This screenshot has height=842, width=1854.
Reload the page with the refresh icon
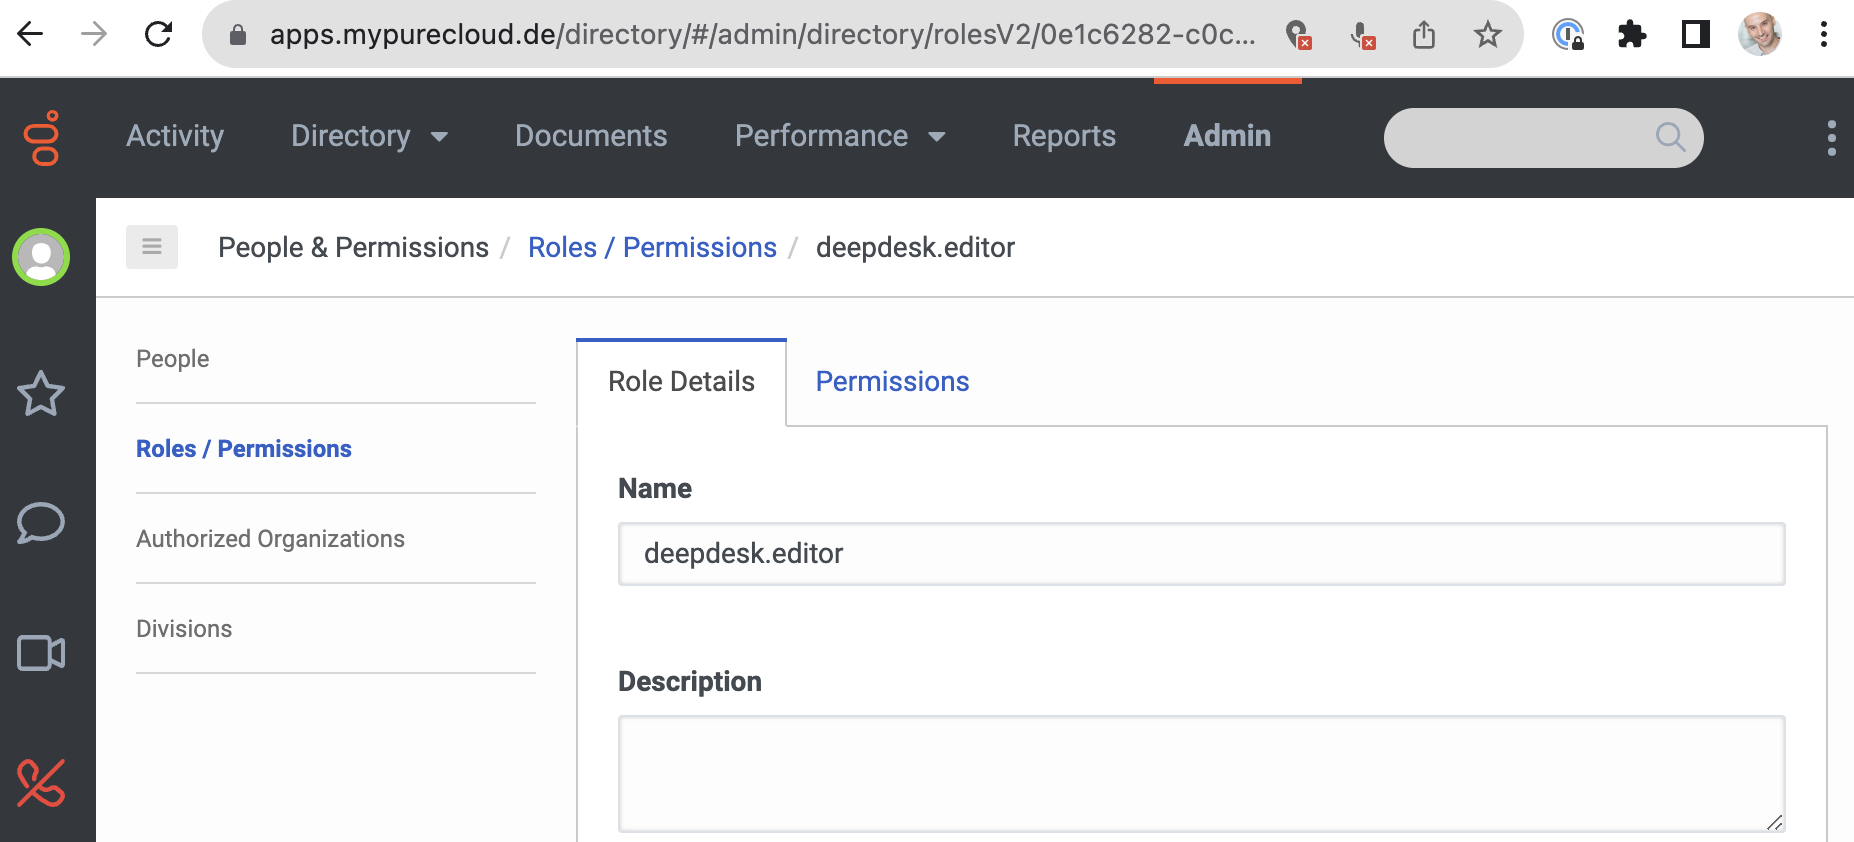coord(158,34)
